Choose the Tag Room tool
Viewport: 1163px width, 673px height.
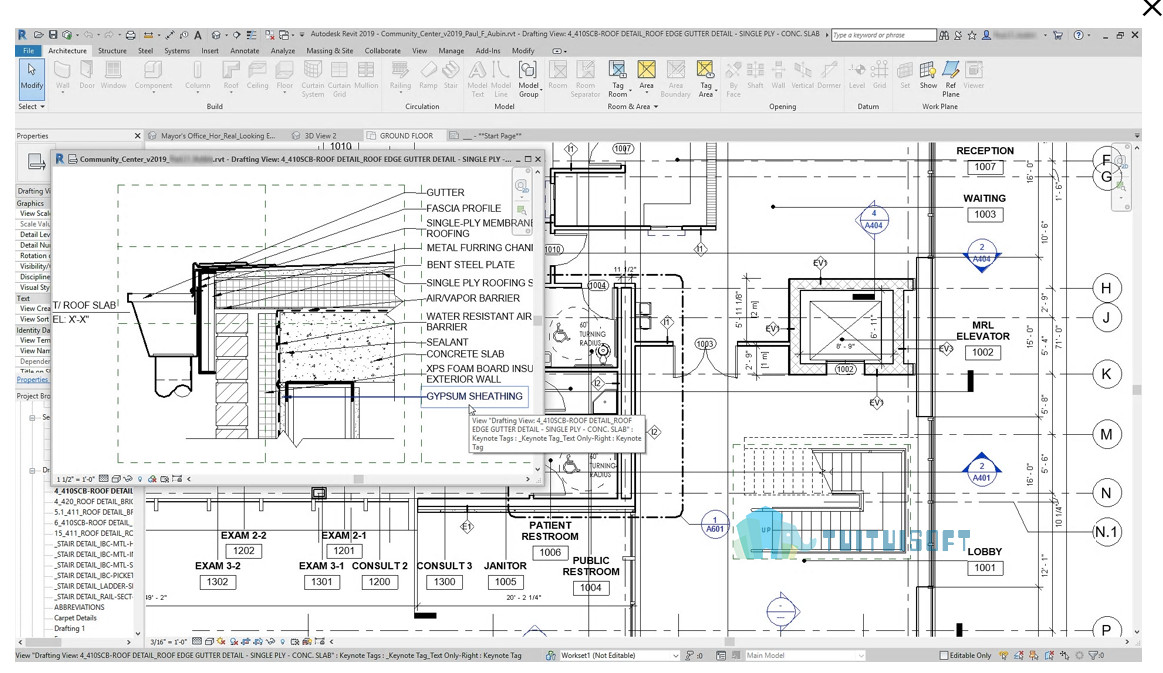coord(617,79)
